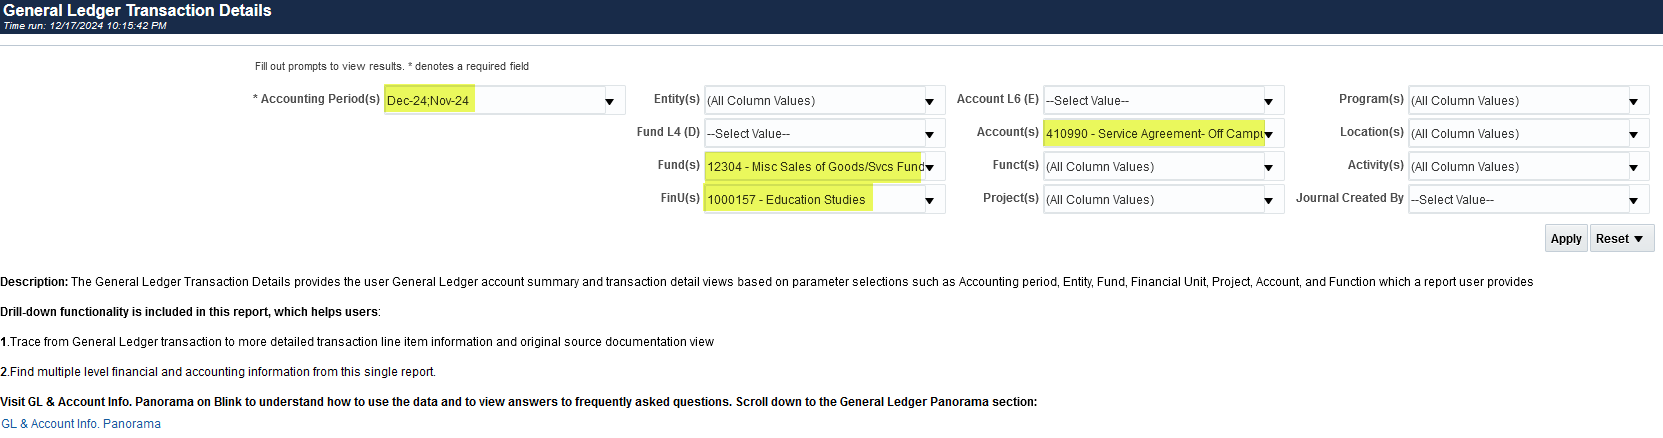Expand the Activity(s) dropdown arrow
The image size is (1663, 438).
[x=1633, y=167]
